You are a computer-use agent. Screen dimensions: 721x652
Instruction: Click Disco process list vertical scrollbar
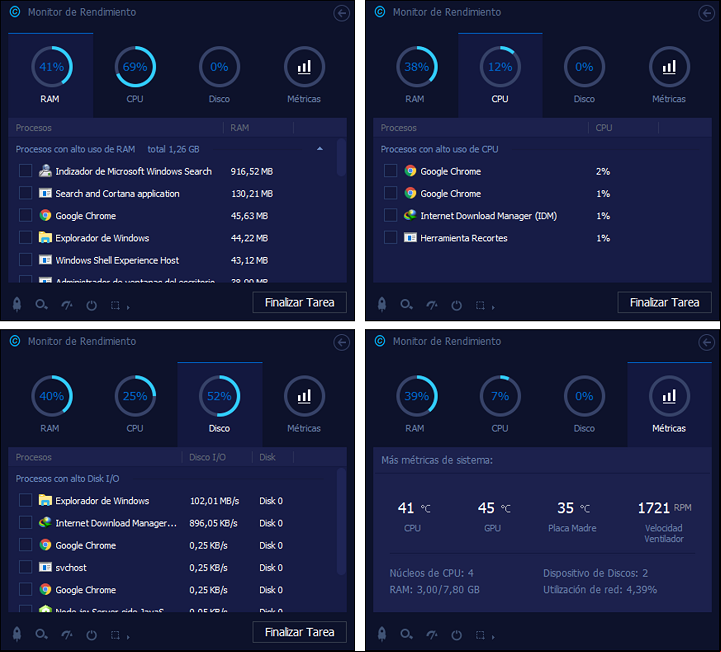tap(341, 522)
